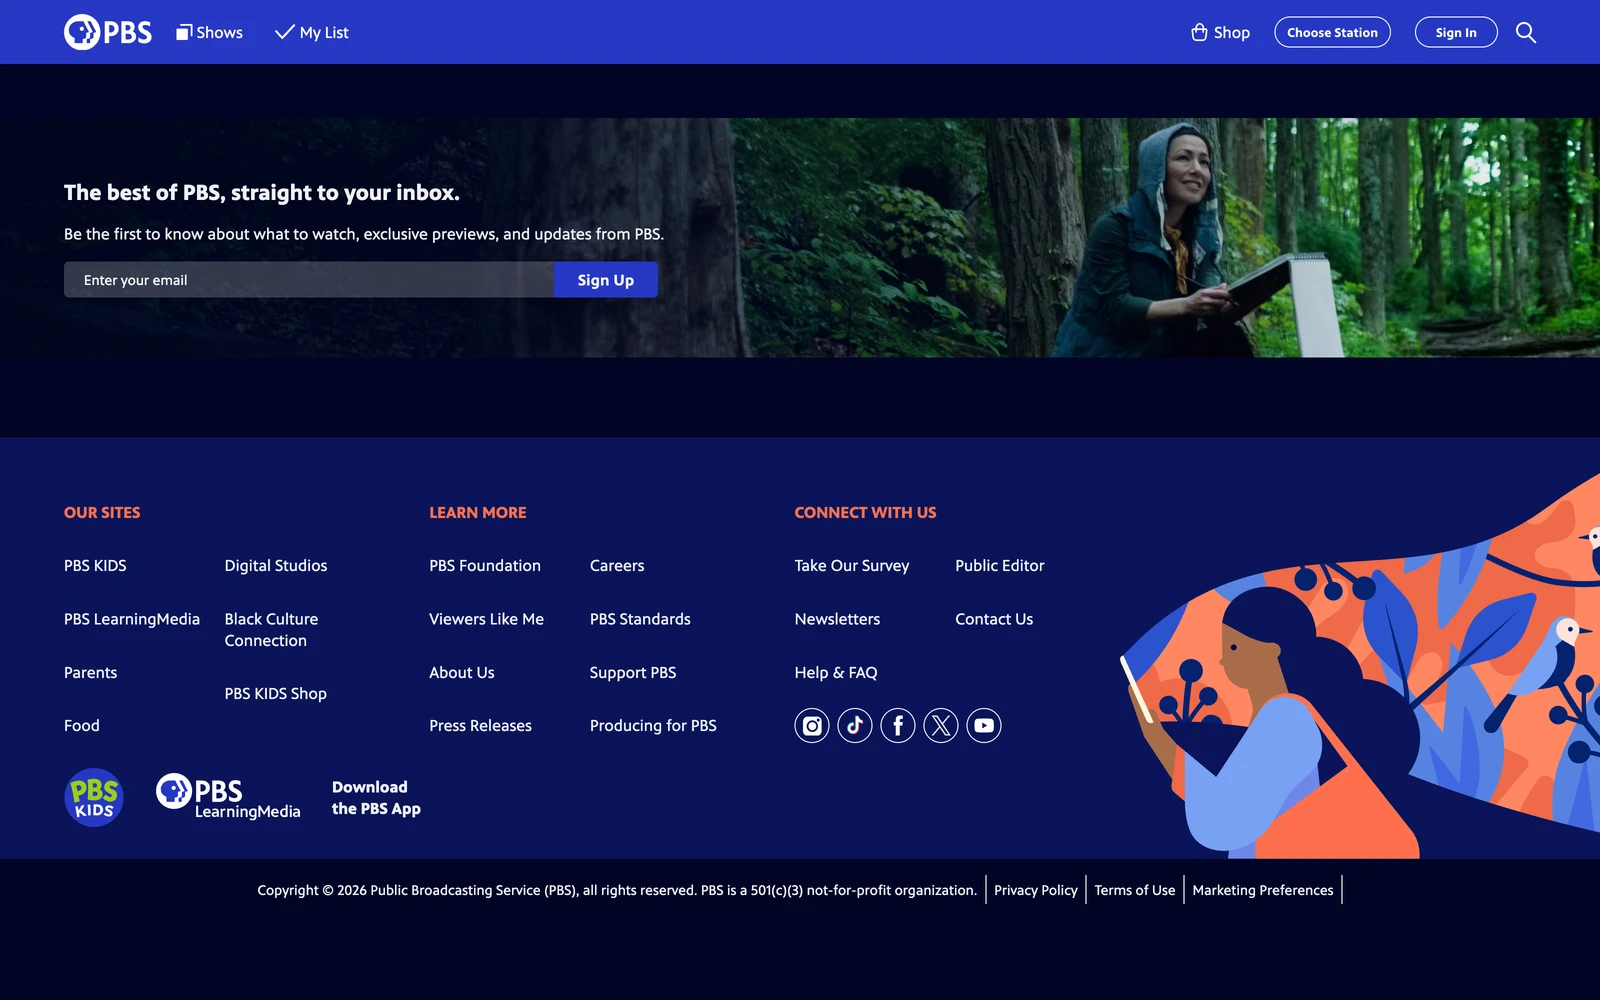The height and width of the screenshot is (1000, 1600).
Task: Open the Careers link
Action: pos(617,566)
